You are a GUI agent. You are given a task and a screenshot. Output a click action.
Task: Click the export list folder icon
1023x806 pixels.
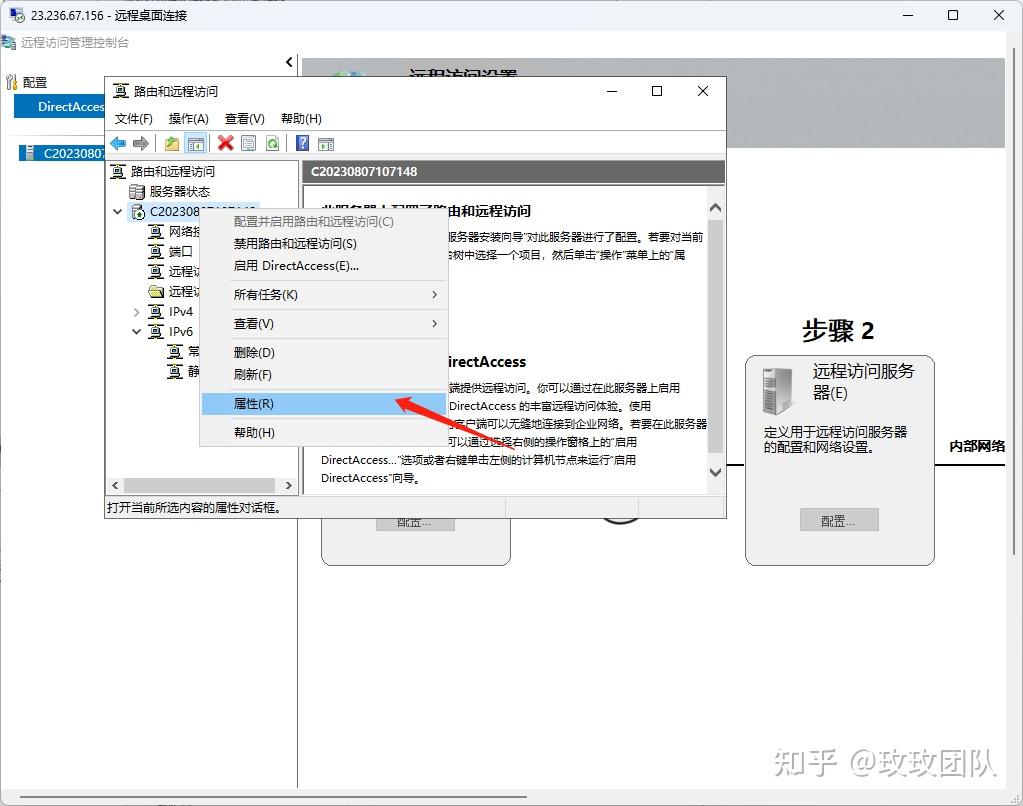pyautogui.click(x=170, y=143)
